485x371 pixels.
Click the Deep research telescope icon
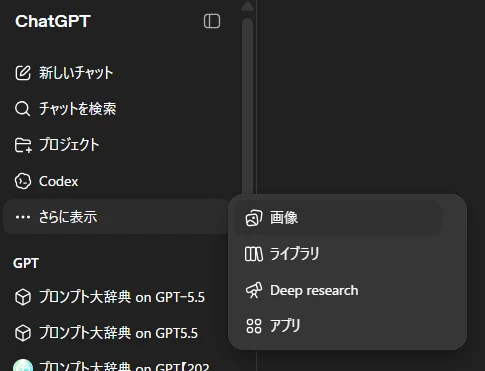[254, 290]
